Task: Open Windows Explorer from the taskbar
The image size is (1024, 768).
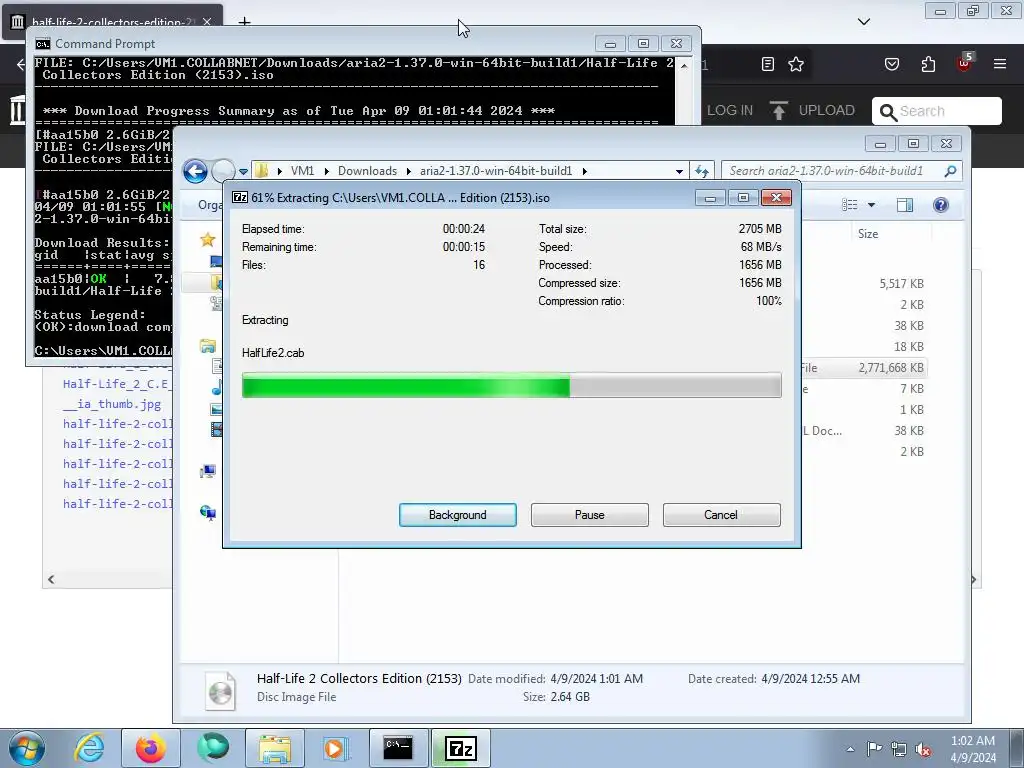Action: point(275,748)
